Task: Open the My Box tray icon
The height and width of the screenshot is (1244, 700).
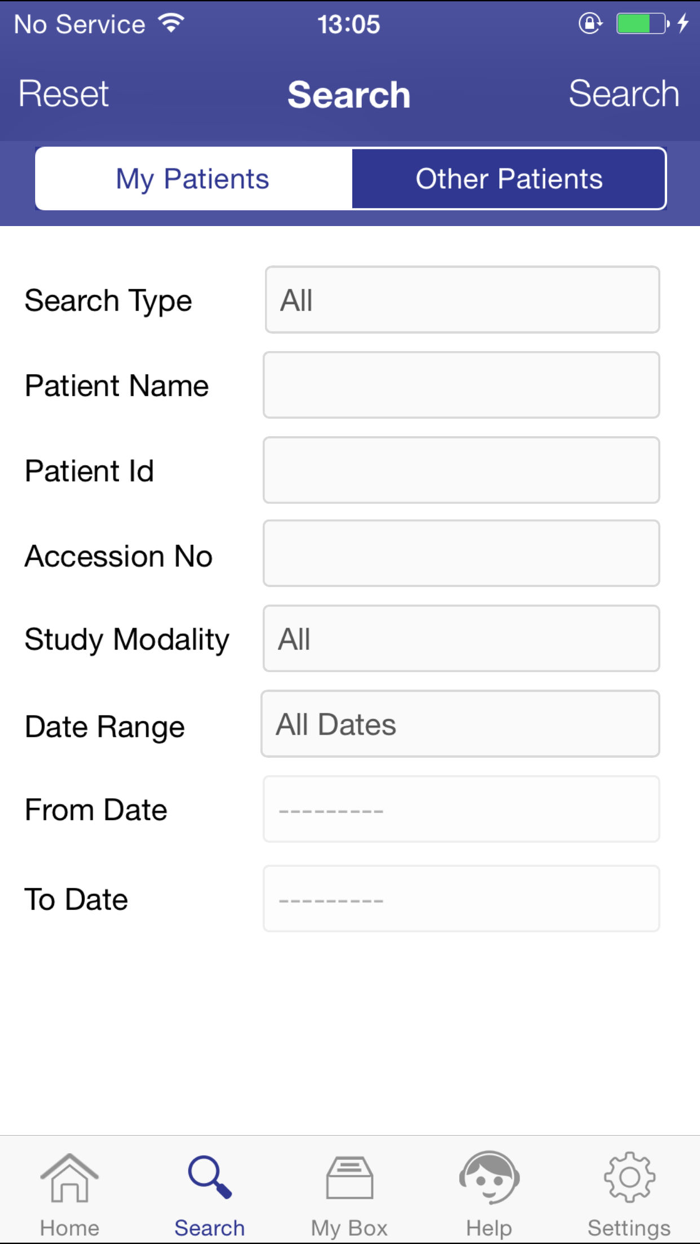Action: pyautogui.click(x=349, y=1178)
